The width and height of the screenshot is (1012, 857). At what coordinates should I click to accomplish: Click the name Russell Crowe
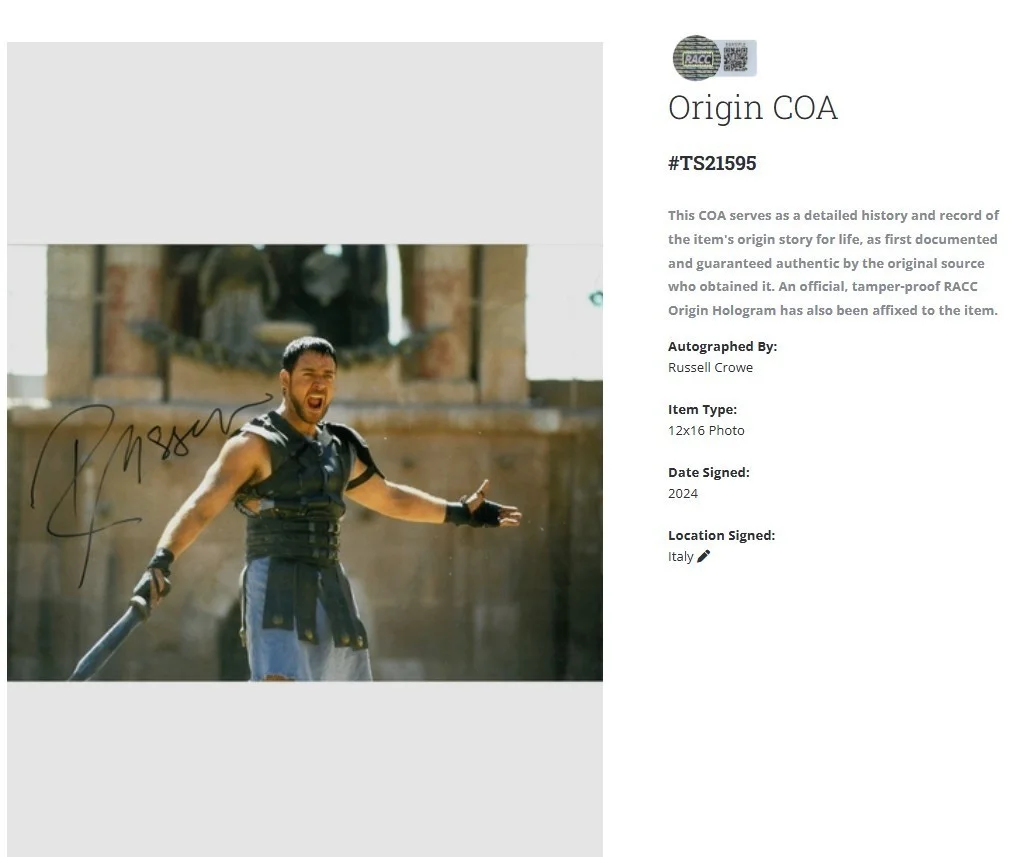pyautogui.click(x=710, y=368)
